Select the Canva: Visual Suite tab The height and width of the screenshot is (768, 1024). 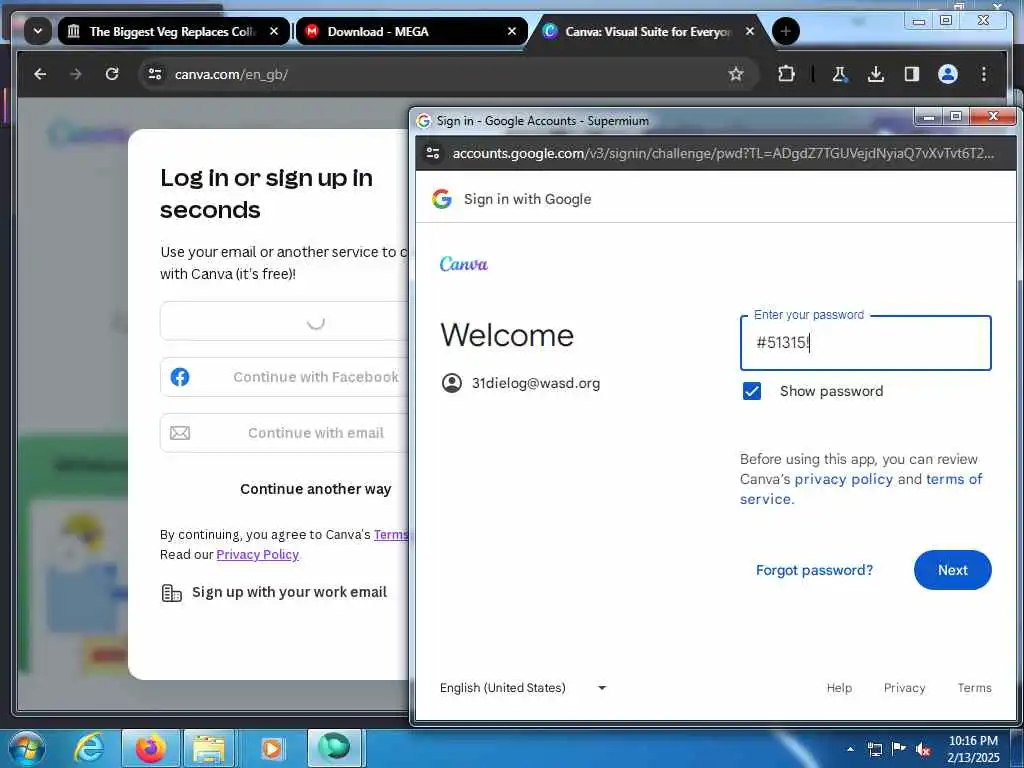pyautogui.click(x=648, y=31)
